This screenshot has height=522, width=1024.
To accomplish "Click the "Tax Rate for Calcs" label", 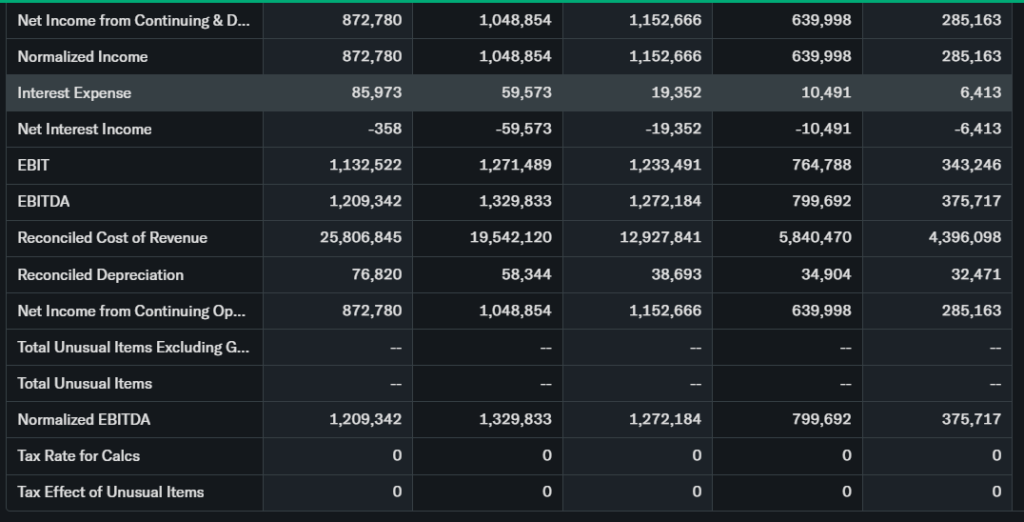I will click(78, 456).
